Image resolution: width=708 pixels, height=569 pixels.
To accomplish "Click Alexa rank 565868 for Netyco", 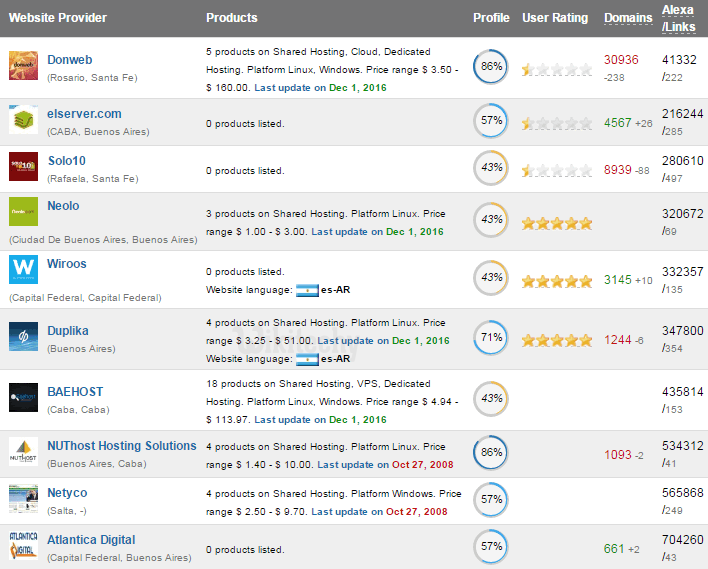I will (683, 493).
